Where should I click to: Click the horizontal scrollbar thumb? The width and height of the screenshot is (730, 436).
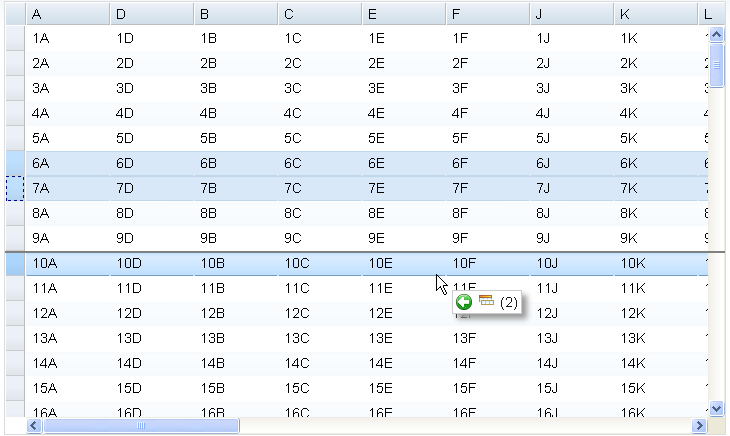tap(141, 425)
